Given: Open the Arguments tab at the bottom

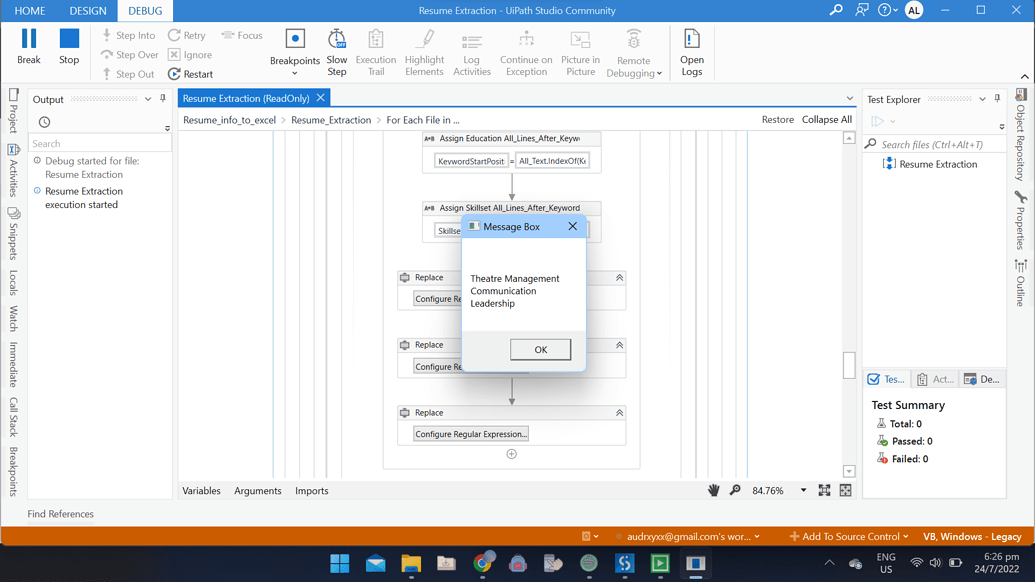Looking at the screenshot, I should (258, 491).
